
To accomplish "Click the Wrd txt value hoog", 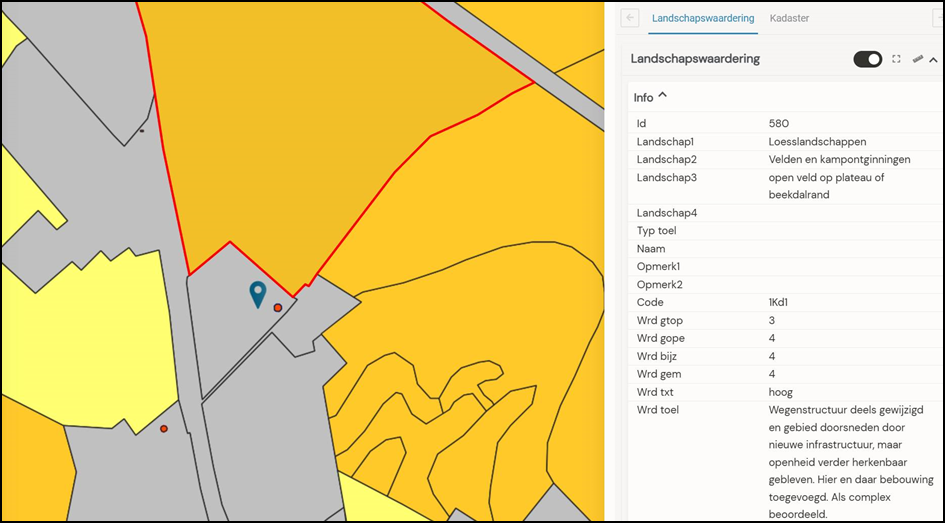I will click(x=780, y=392).
